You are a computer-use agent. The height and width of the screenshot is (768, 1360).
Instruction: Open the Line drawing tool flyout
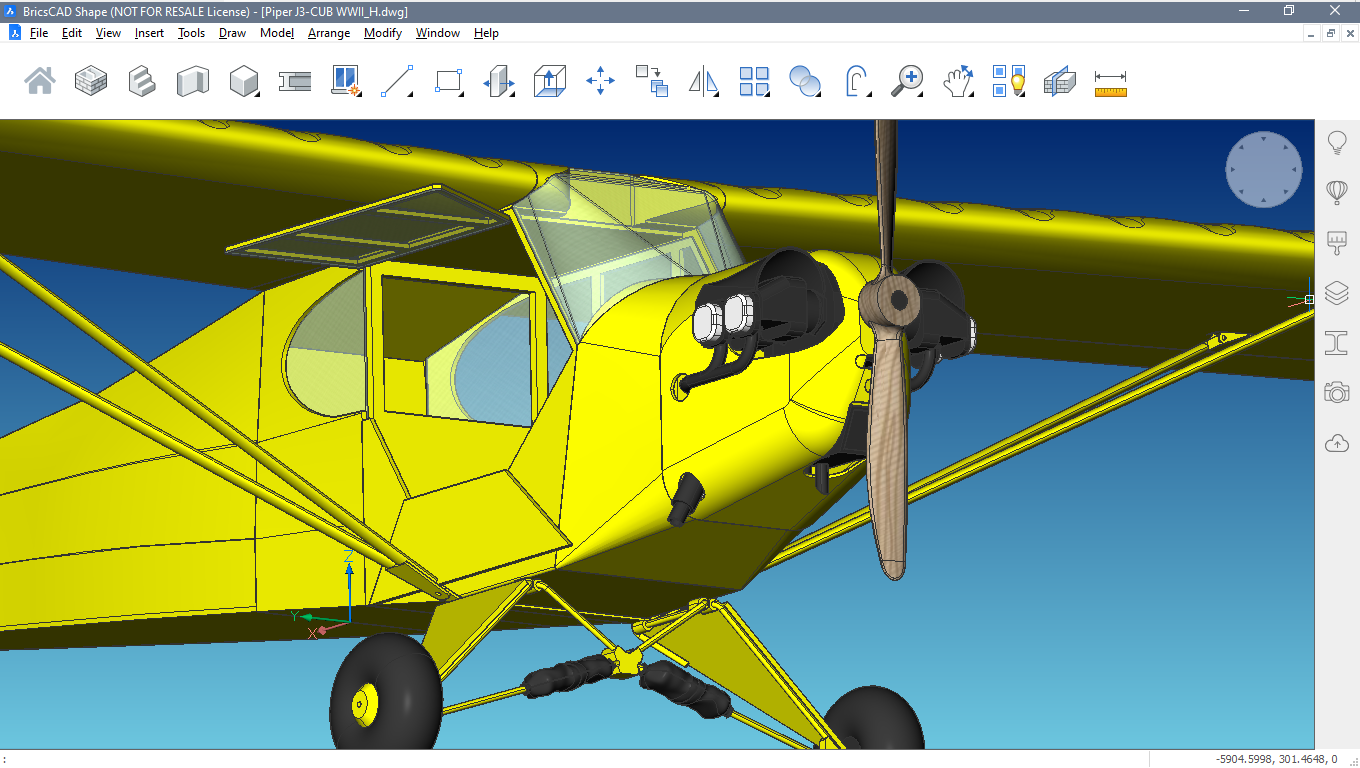click(398, 81)
